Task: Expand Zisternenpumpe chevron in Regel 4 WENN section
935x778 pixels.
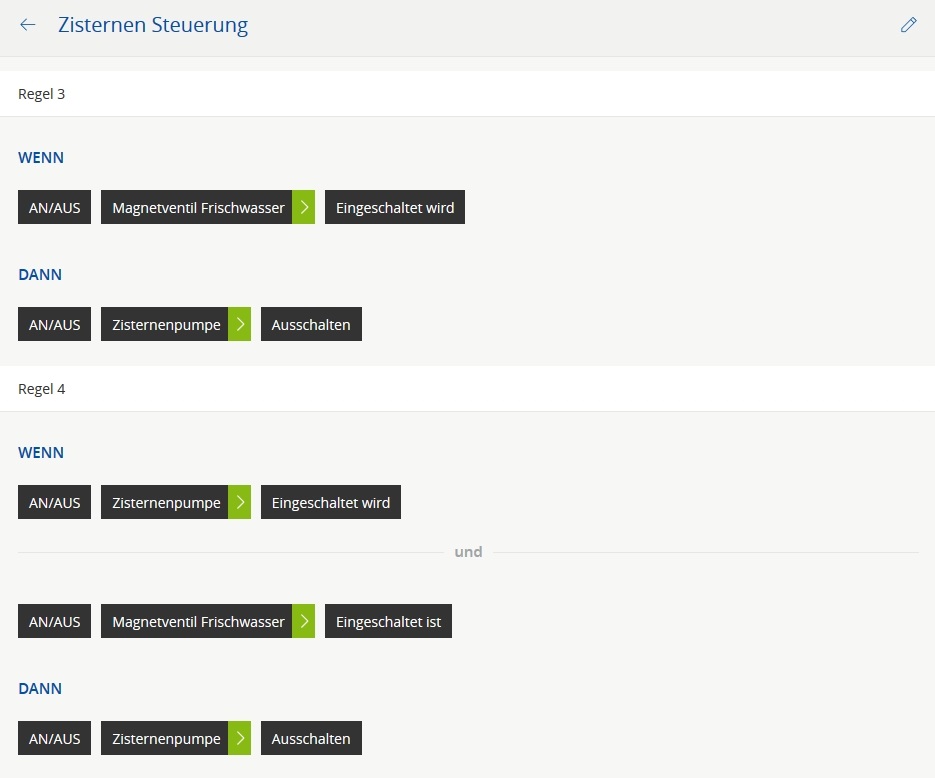Action: coord(240,503)
